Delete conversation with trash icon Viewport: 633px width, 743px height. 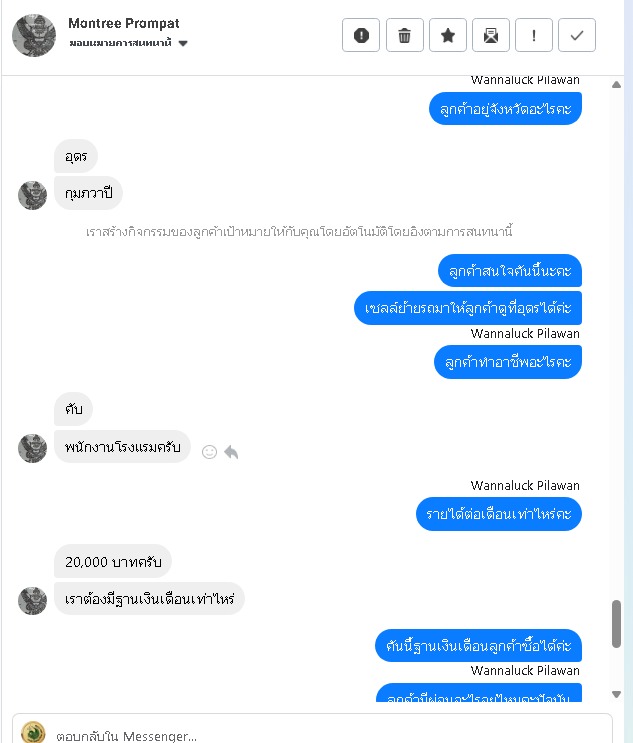pyautogui.click(x=404, y=35)
